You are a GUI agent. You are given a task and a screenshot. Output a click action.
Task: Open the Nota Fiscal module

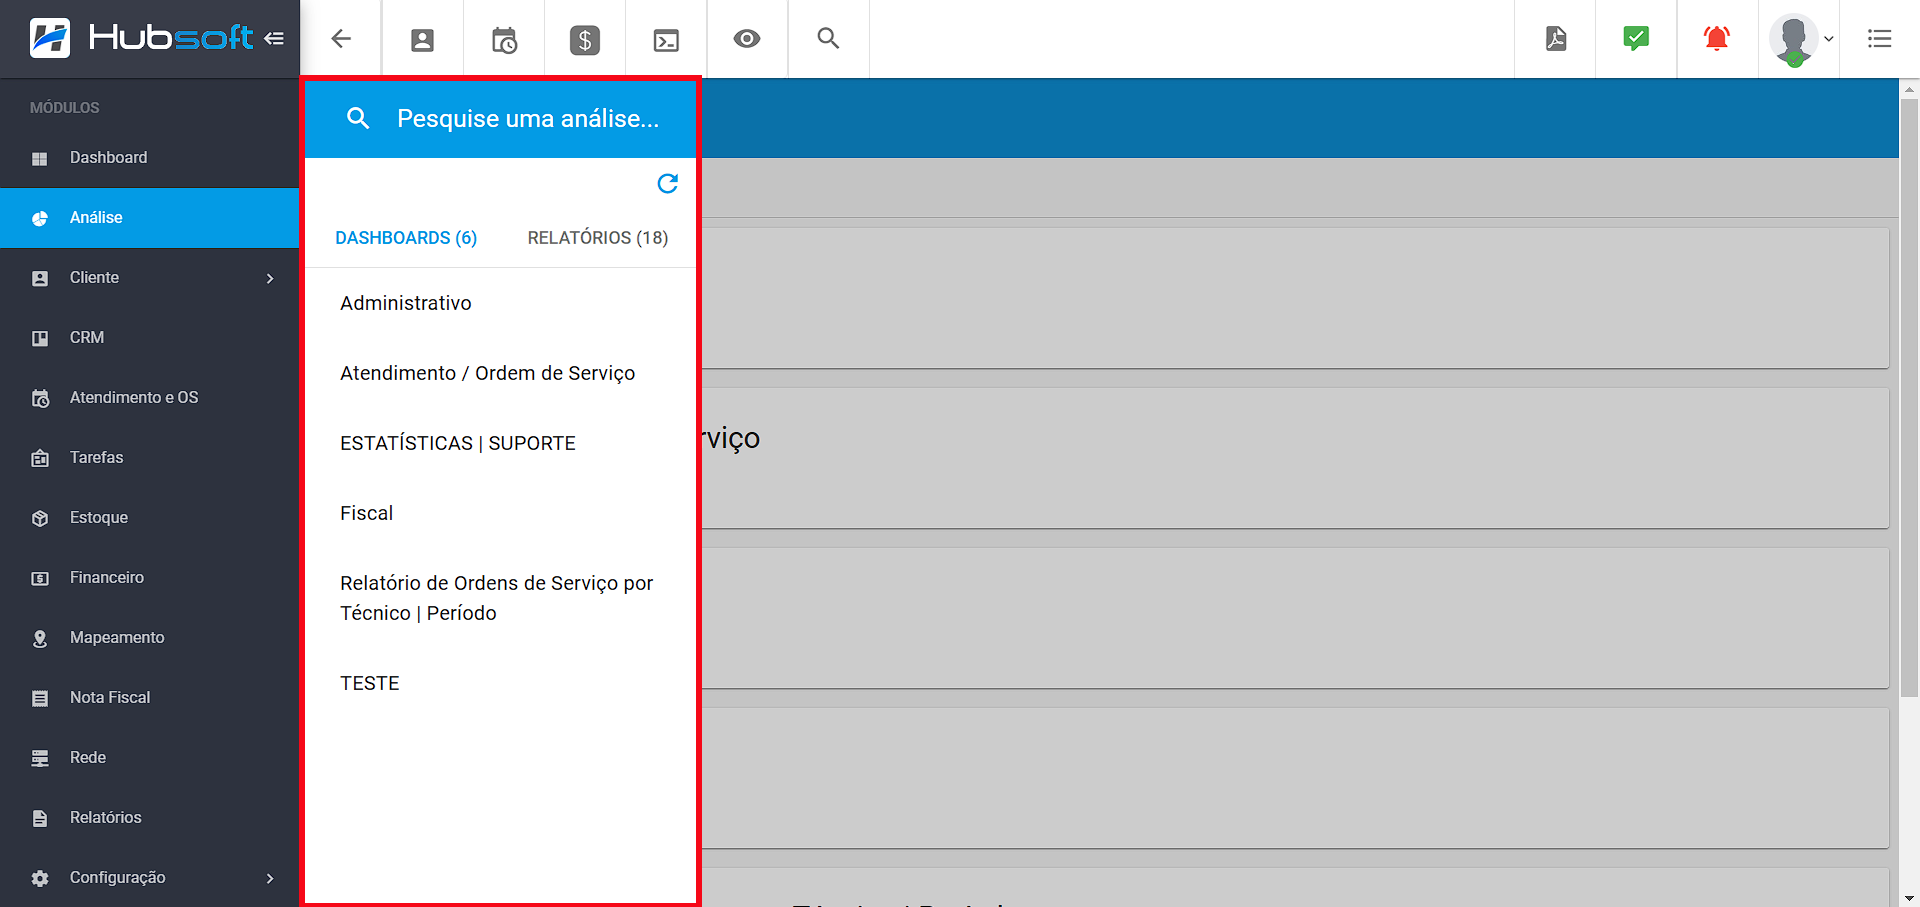click(x=150, y=698)
